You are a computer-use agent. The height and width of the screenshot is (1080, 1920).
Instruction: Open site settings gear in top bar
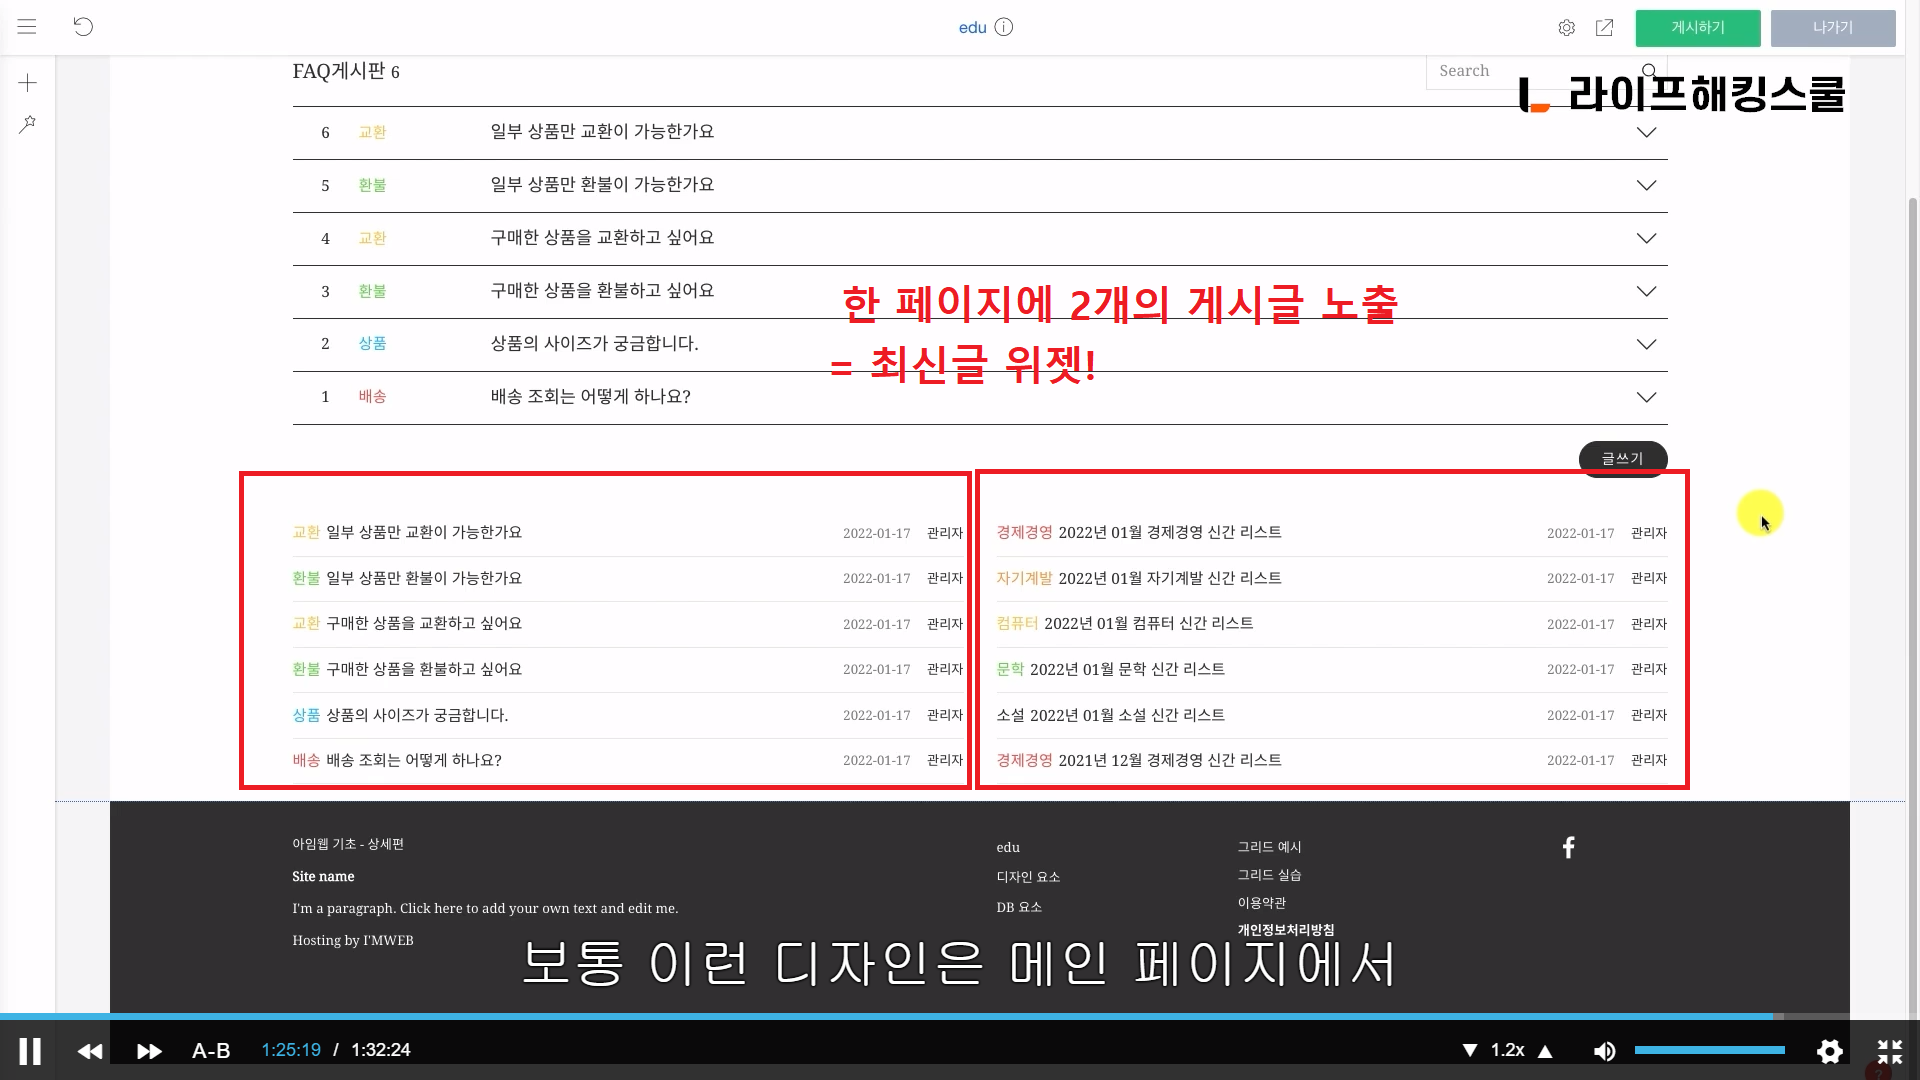(1566, 28)
